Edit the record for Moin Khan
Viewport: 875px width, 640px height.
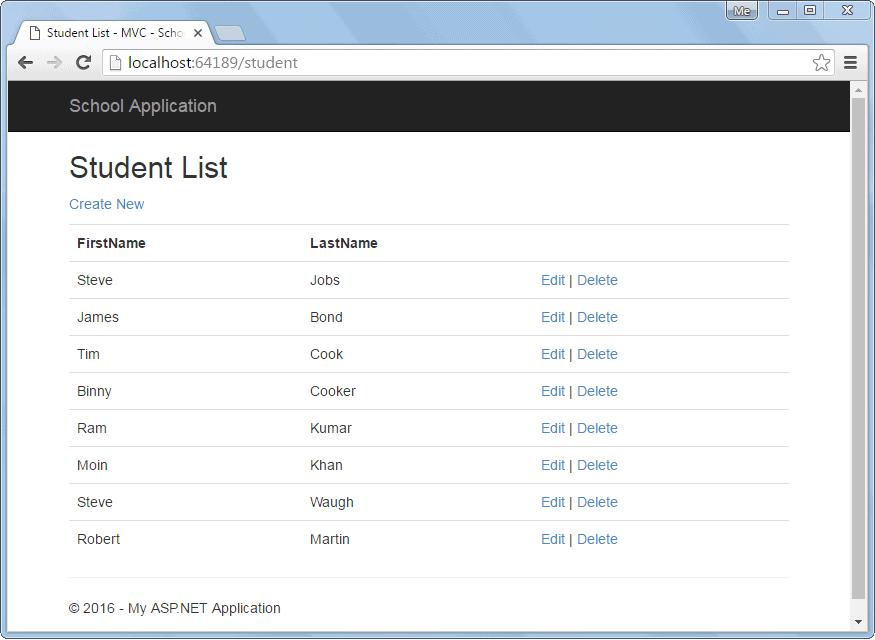(x=553, y=465)
